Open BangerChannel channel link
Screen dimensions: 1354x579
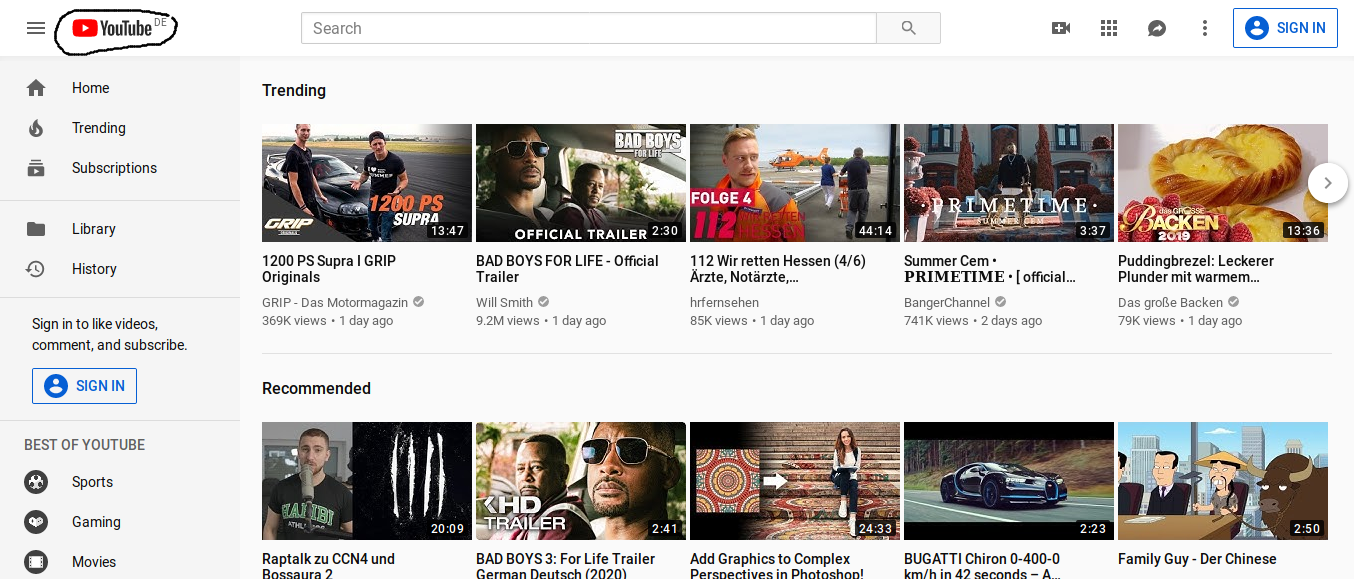tap(947, 302)
